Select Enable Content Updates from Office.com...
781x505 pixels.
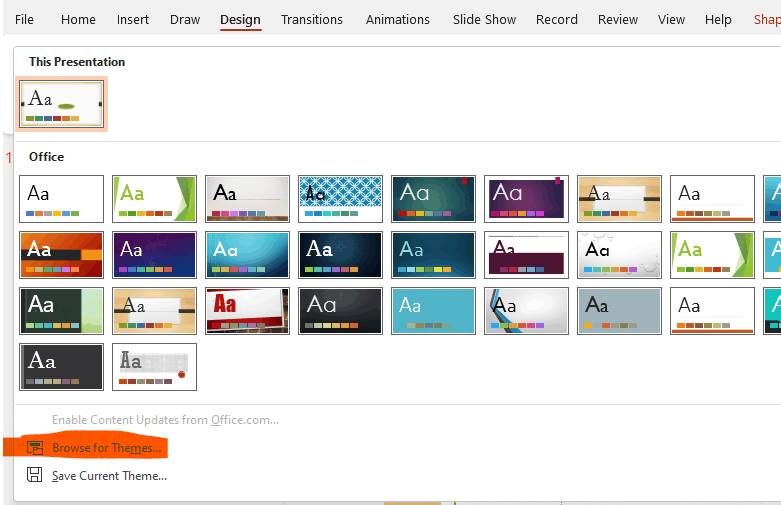pos(165,420)
